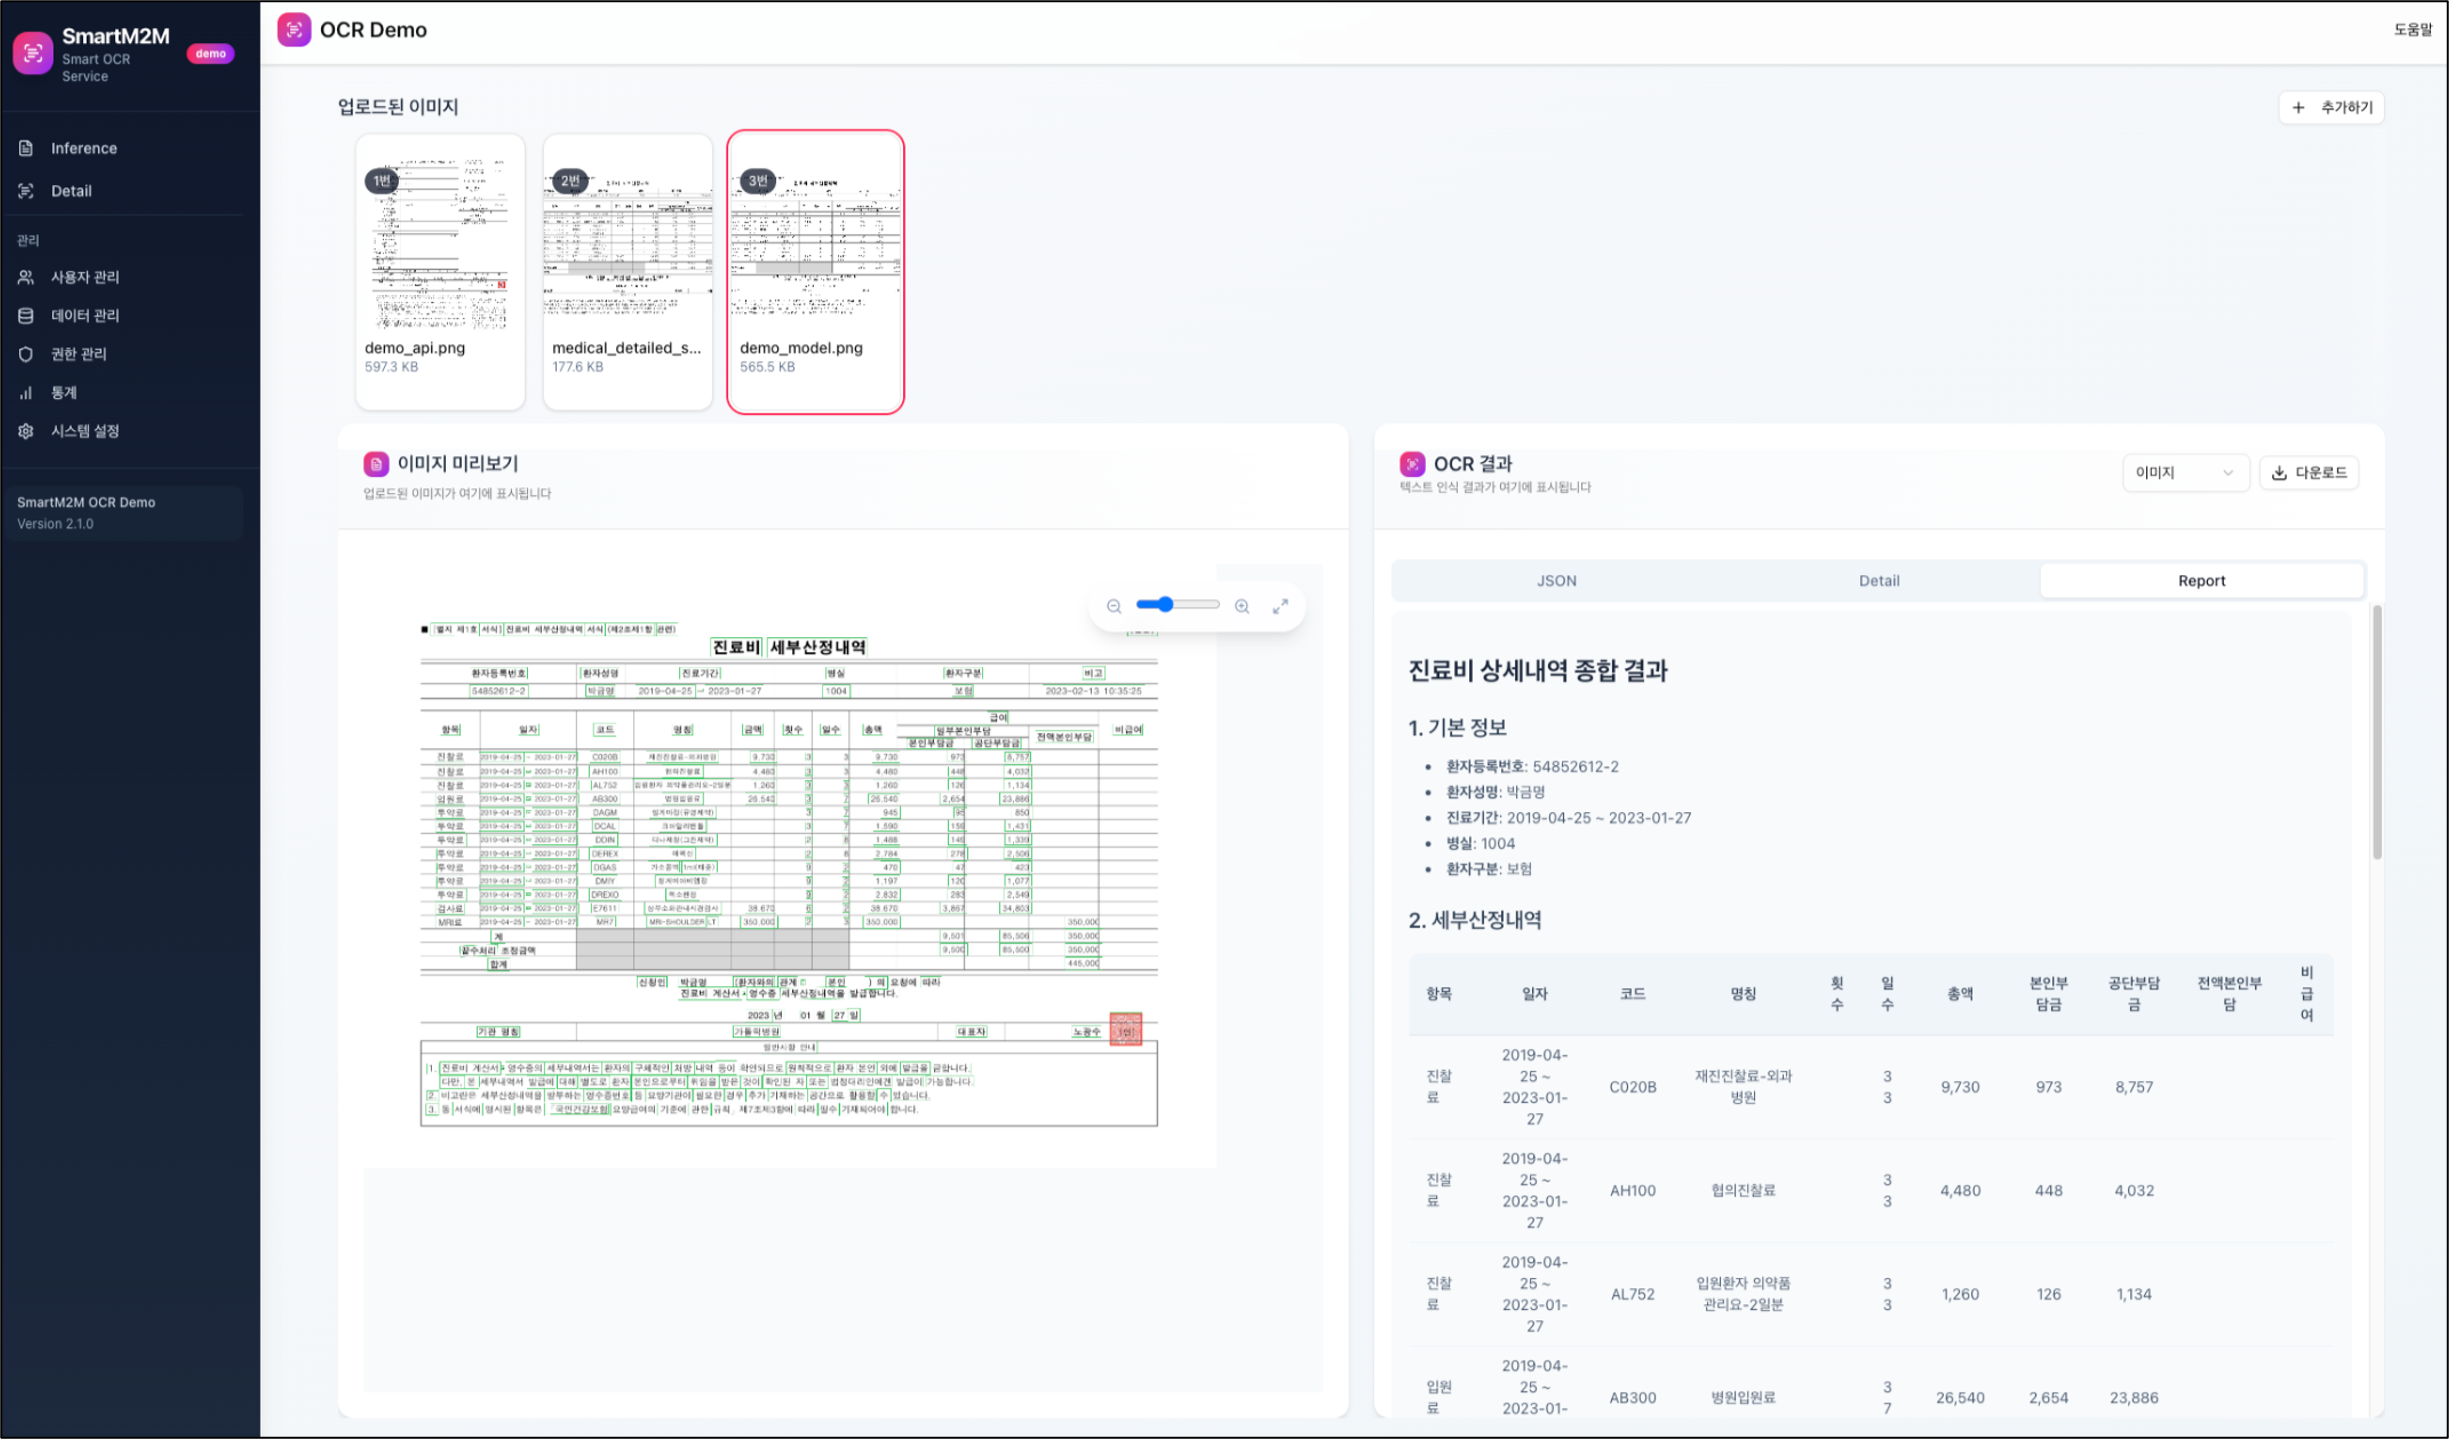Open the 이미지 format dropdown

(x=2184, y=472)
